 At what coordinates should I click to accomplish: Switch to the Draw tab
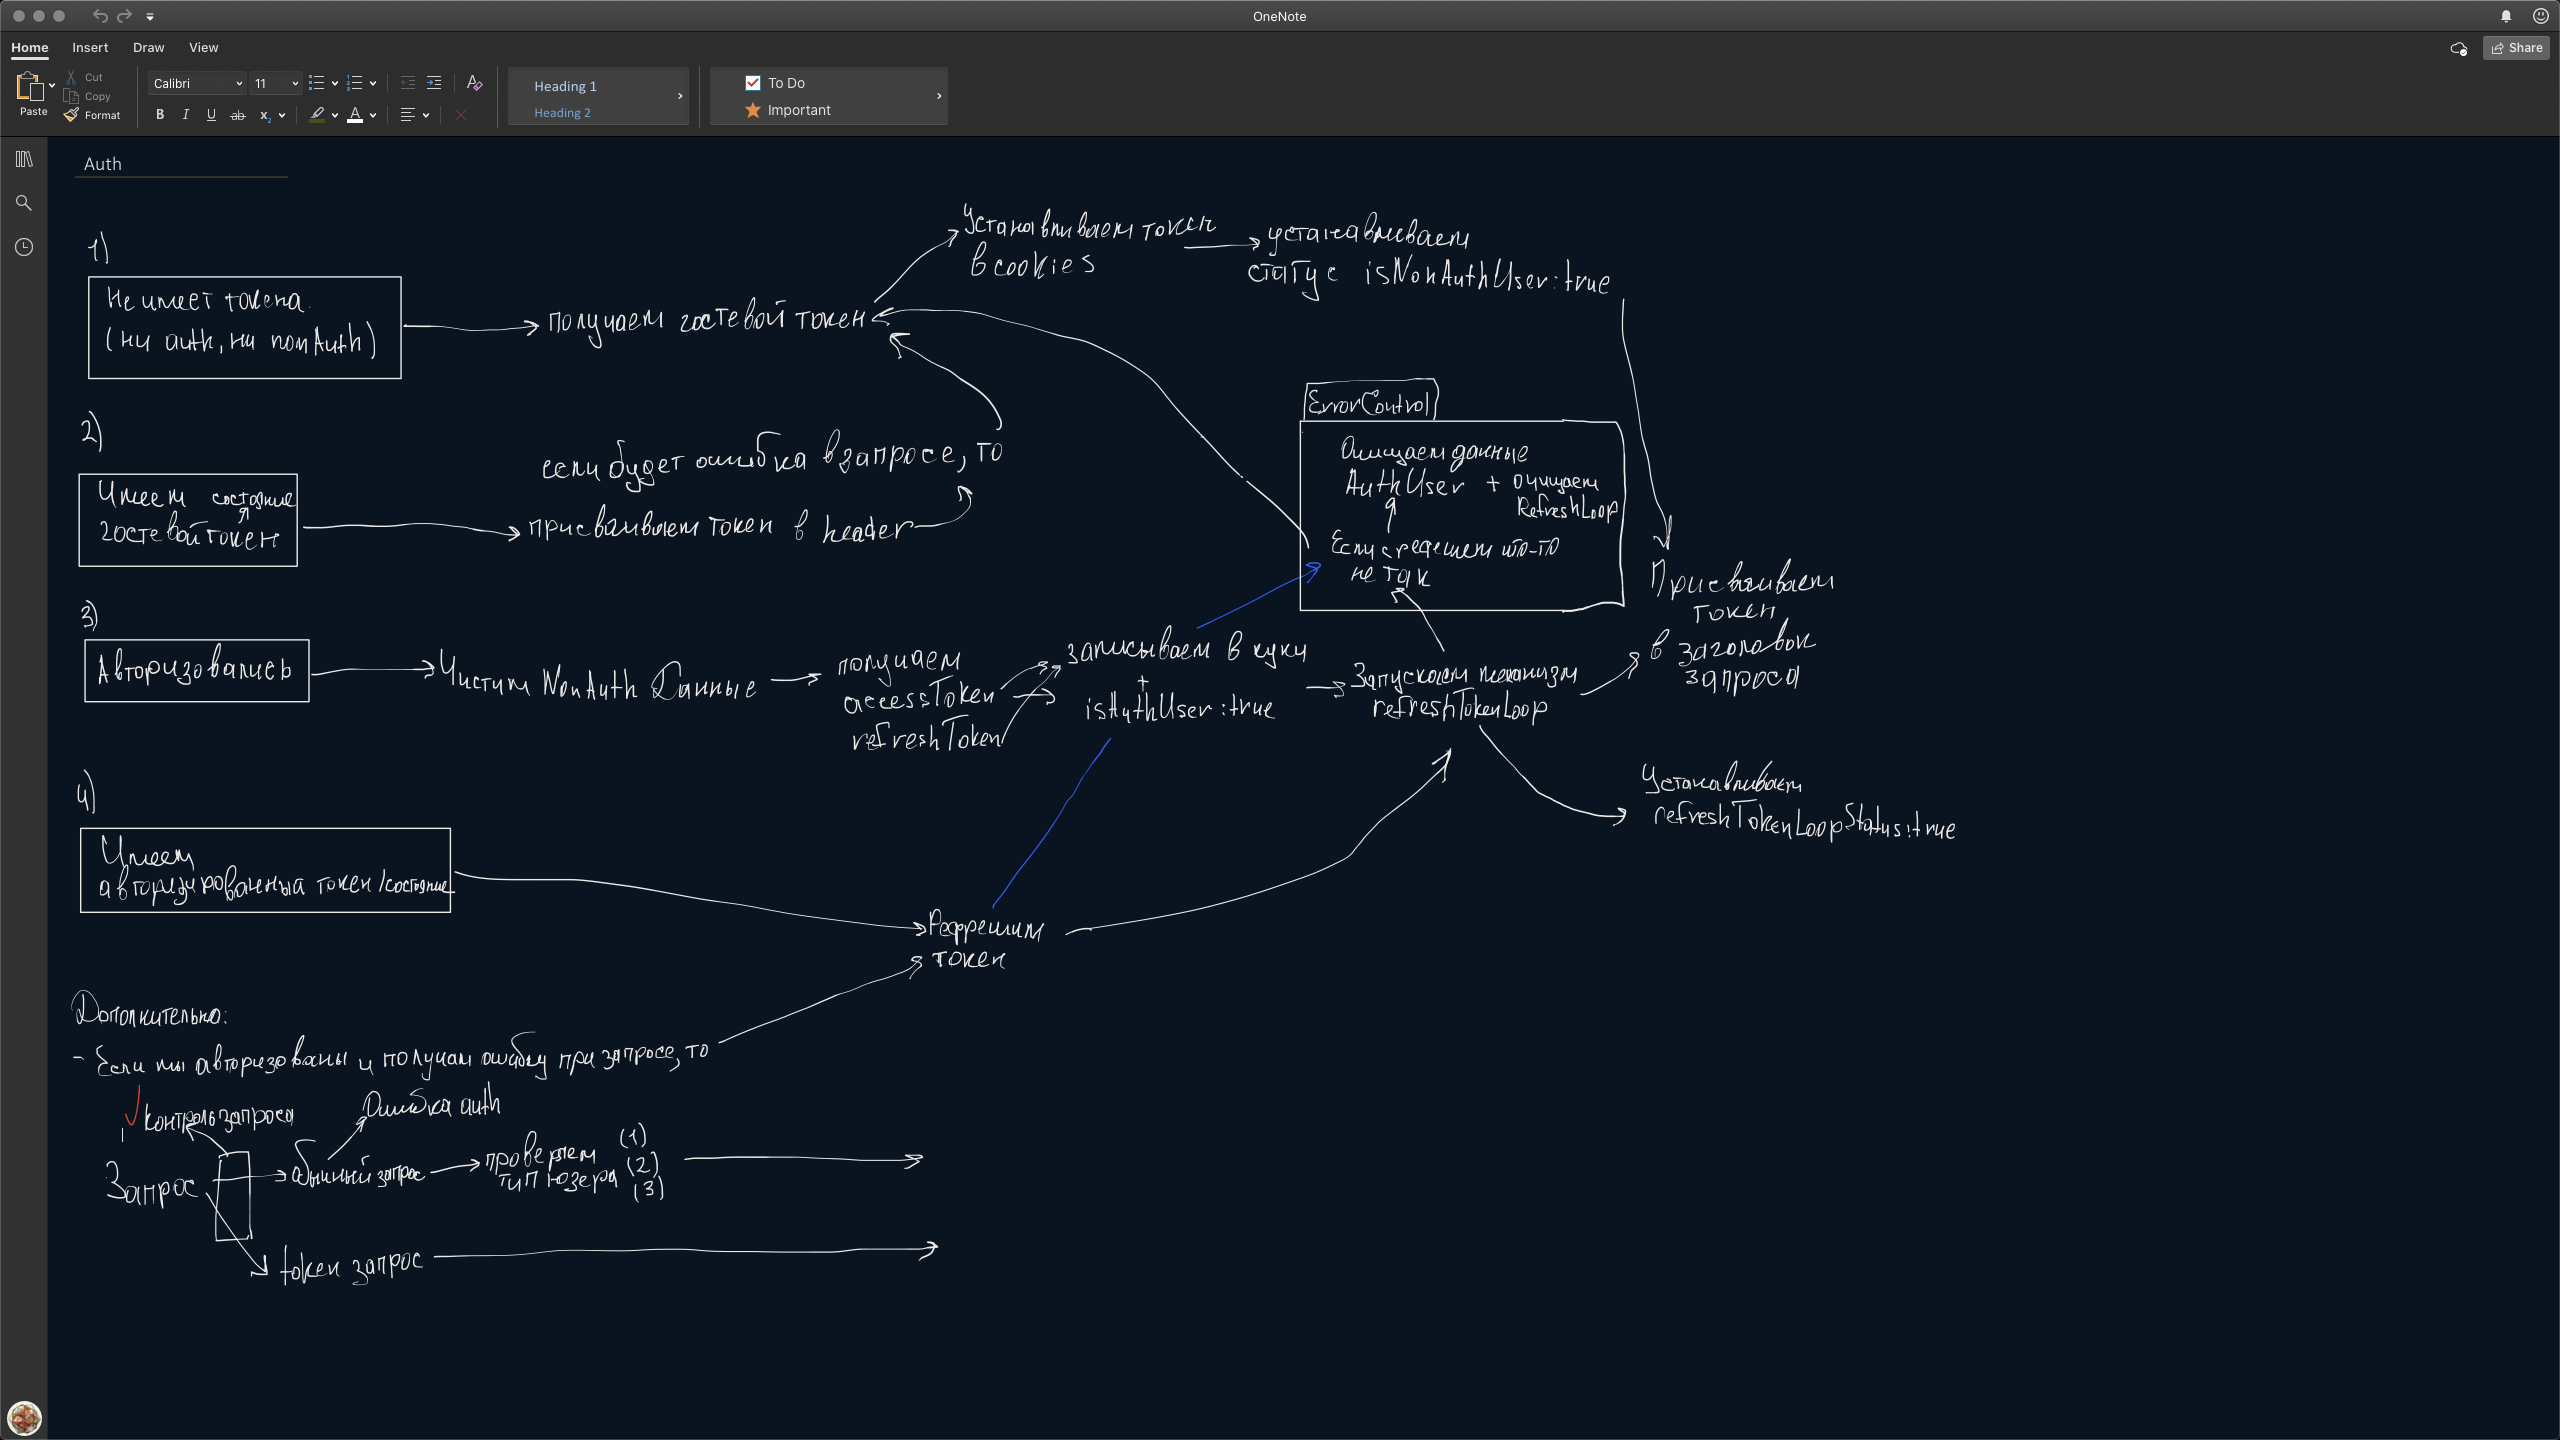(148, 47)
